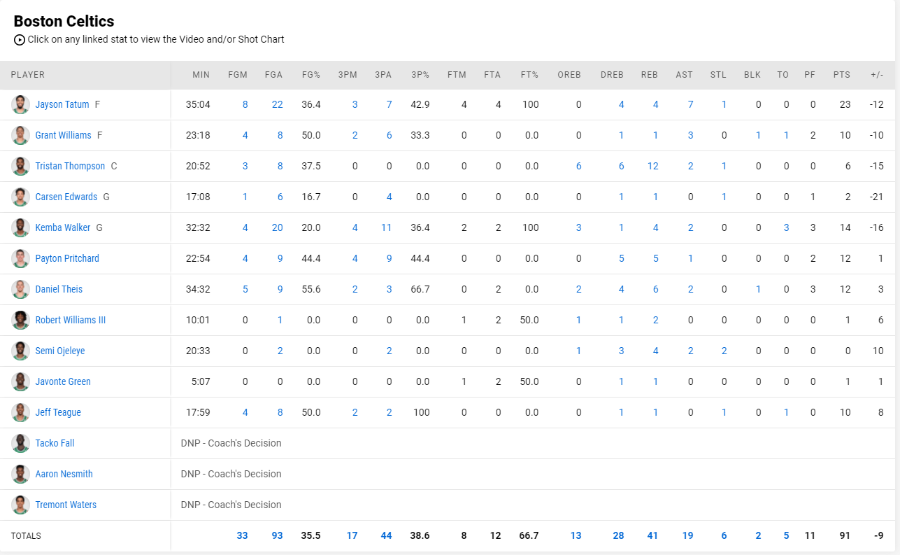The width and height of the screenshot is (900, 555).
Task: Click Carsen Edwards' player headshot
Action: click(x=21, y=197)
